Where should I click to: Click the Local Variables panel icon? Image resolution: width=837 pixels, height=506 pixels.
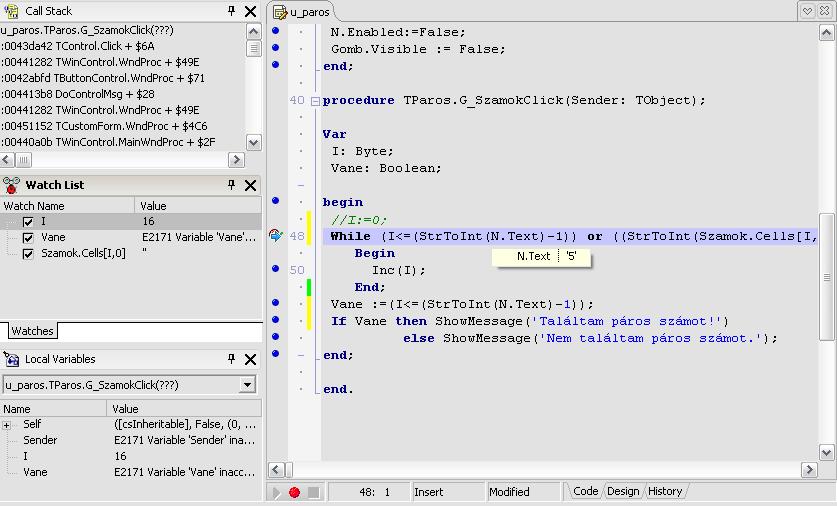[11, 359]
